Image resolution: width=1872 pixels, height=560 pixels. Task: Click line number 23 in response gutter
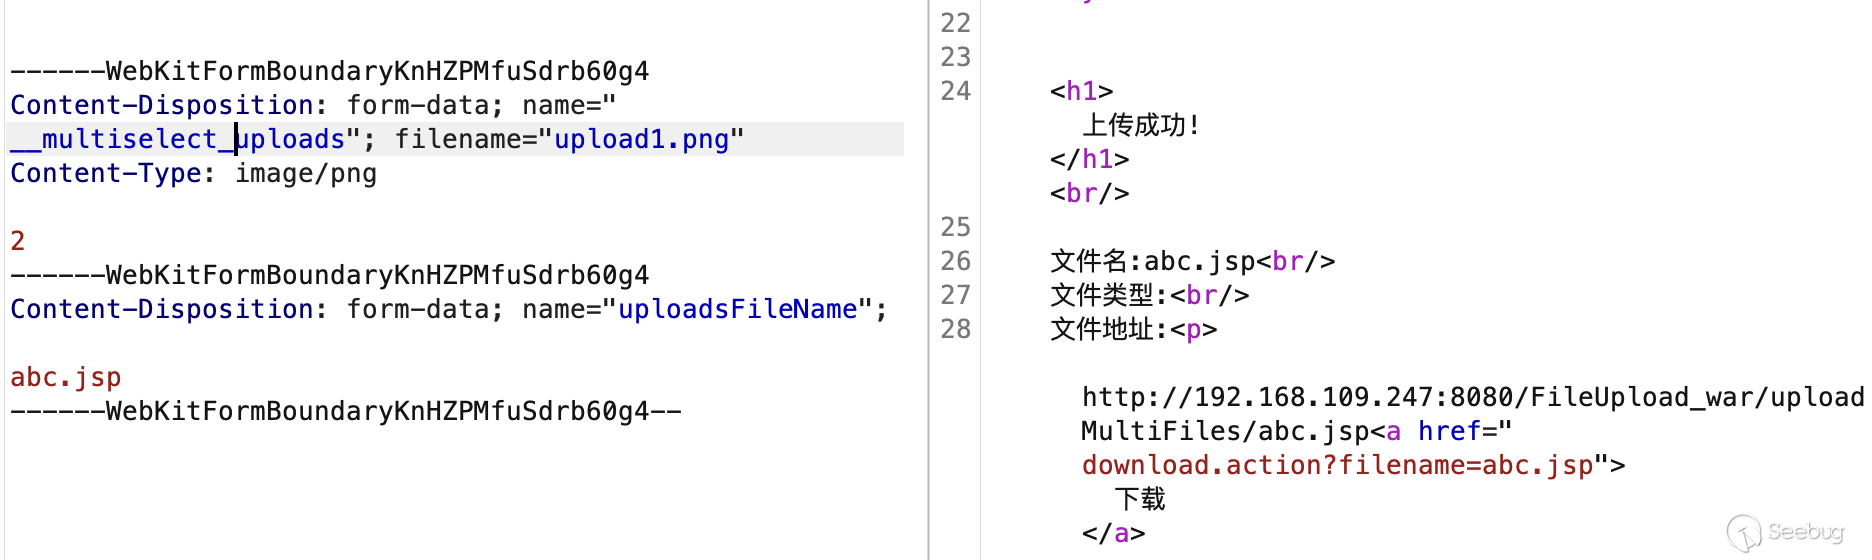pyautogui.click(x=956, y=57)
